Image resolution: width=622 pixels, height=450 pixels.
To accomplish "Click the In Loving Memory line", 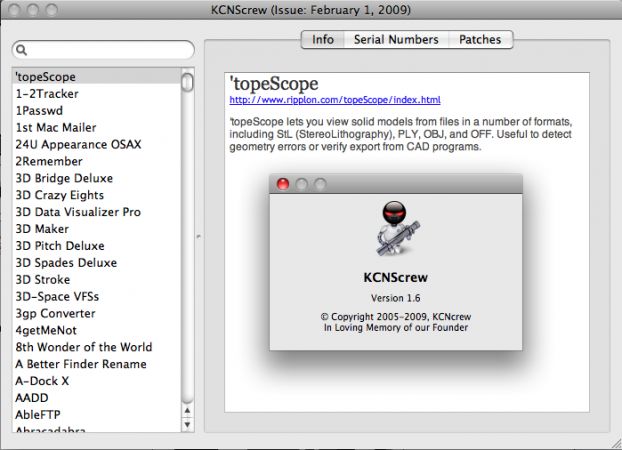I will pyautogui.click(x=395, y=327).
